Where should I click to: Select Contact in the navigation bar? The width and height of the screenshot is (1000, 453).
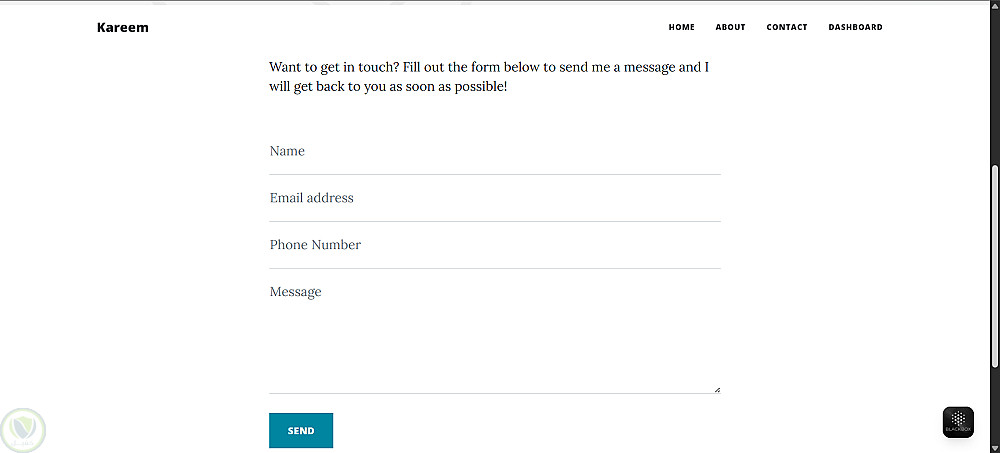[x=786, y=27]
